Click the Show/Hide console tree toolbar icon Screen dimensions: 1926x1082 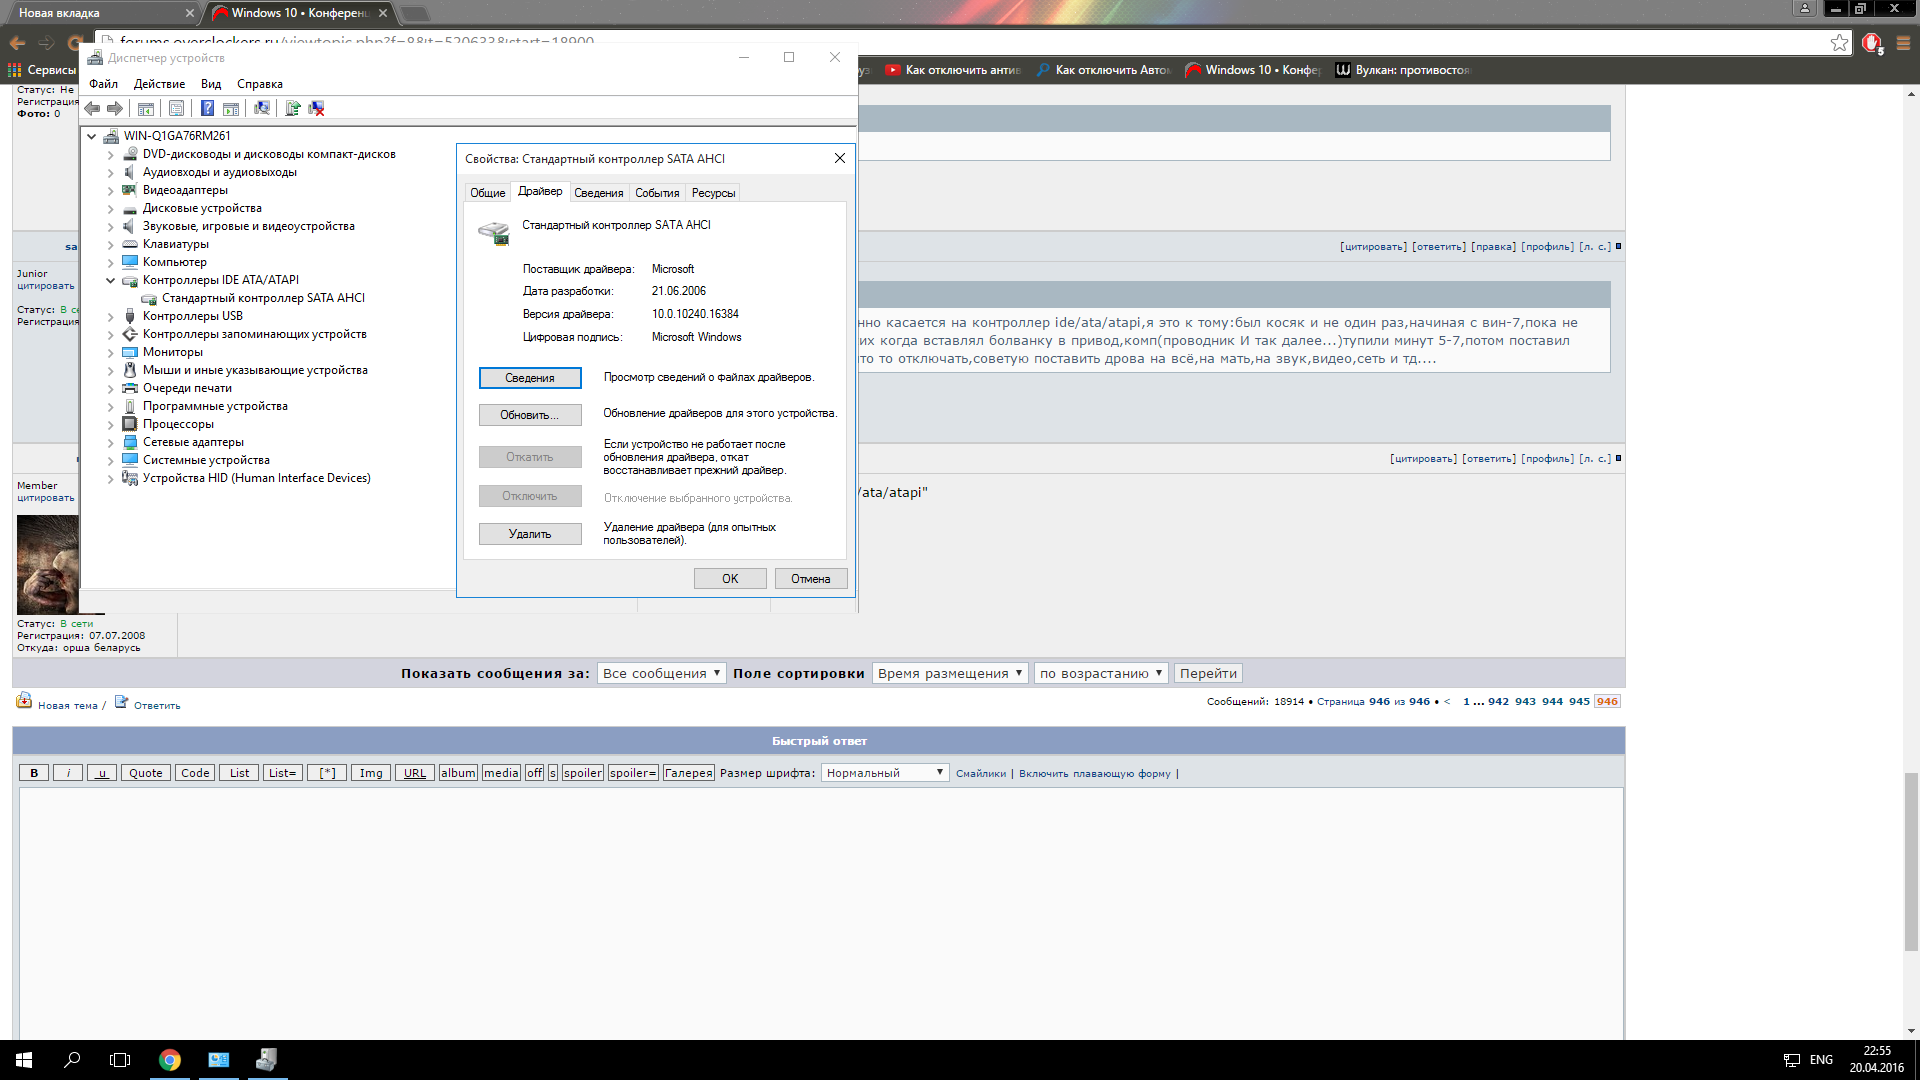click(146, 108)
